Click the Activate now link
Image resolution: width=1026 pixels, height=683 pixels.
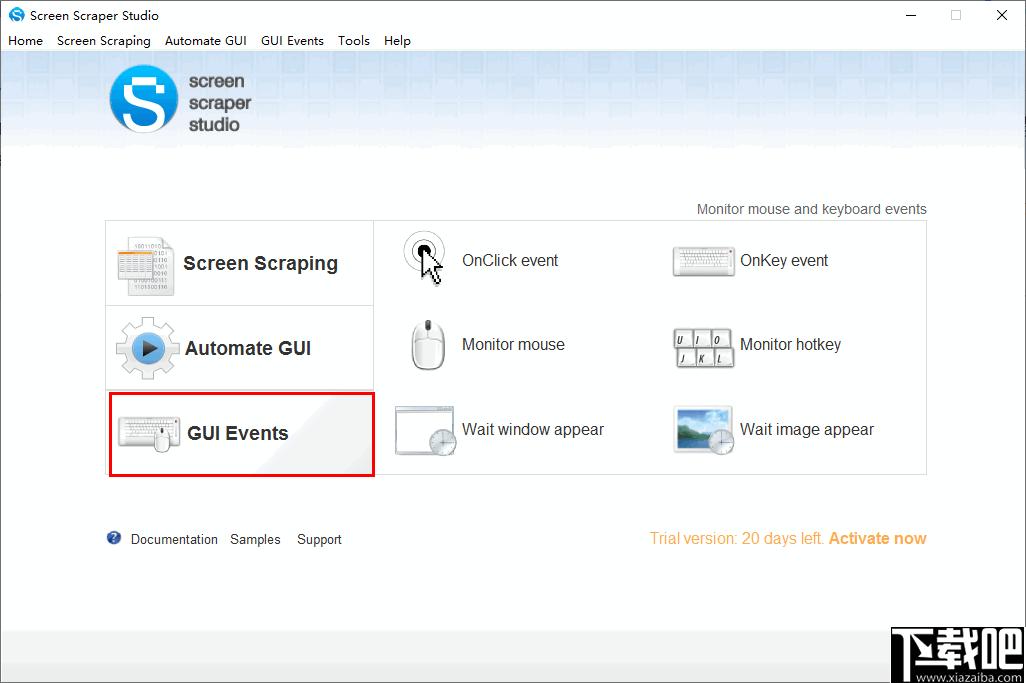(877, 538)
